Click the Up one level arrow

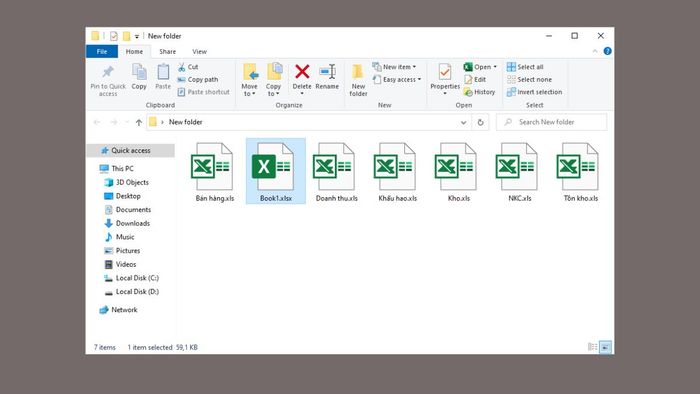(139, 122)
